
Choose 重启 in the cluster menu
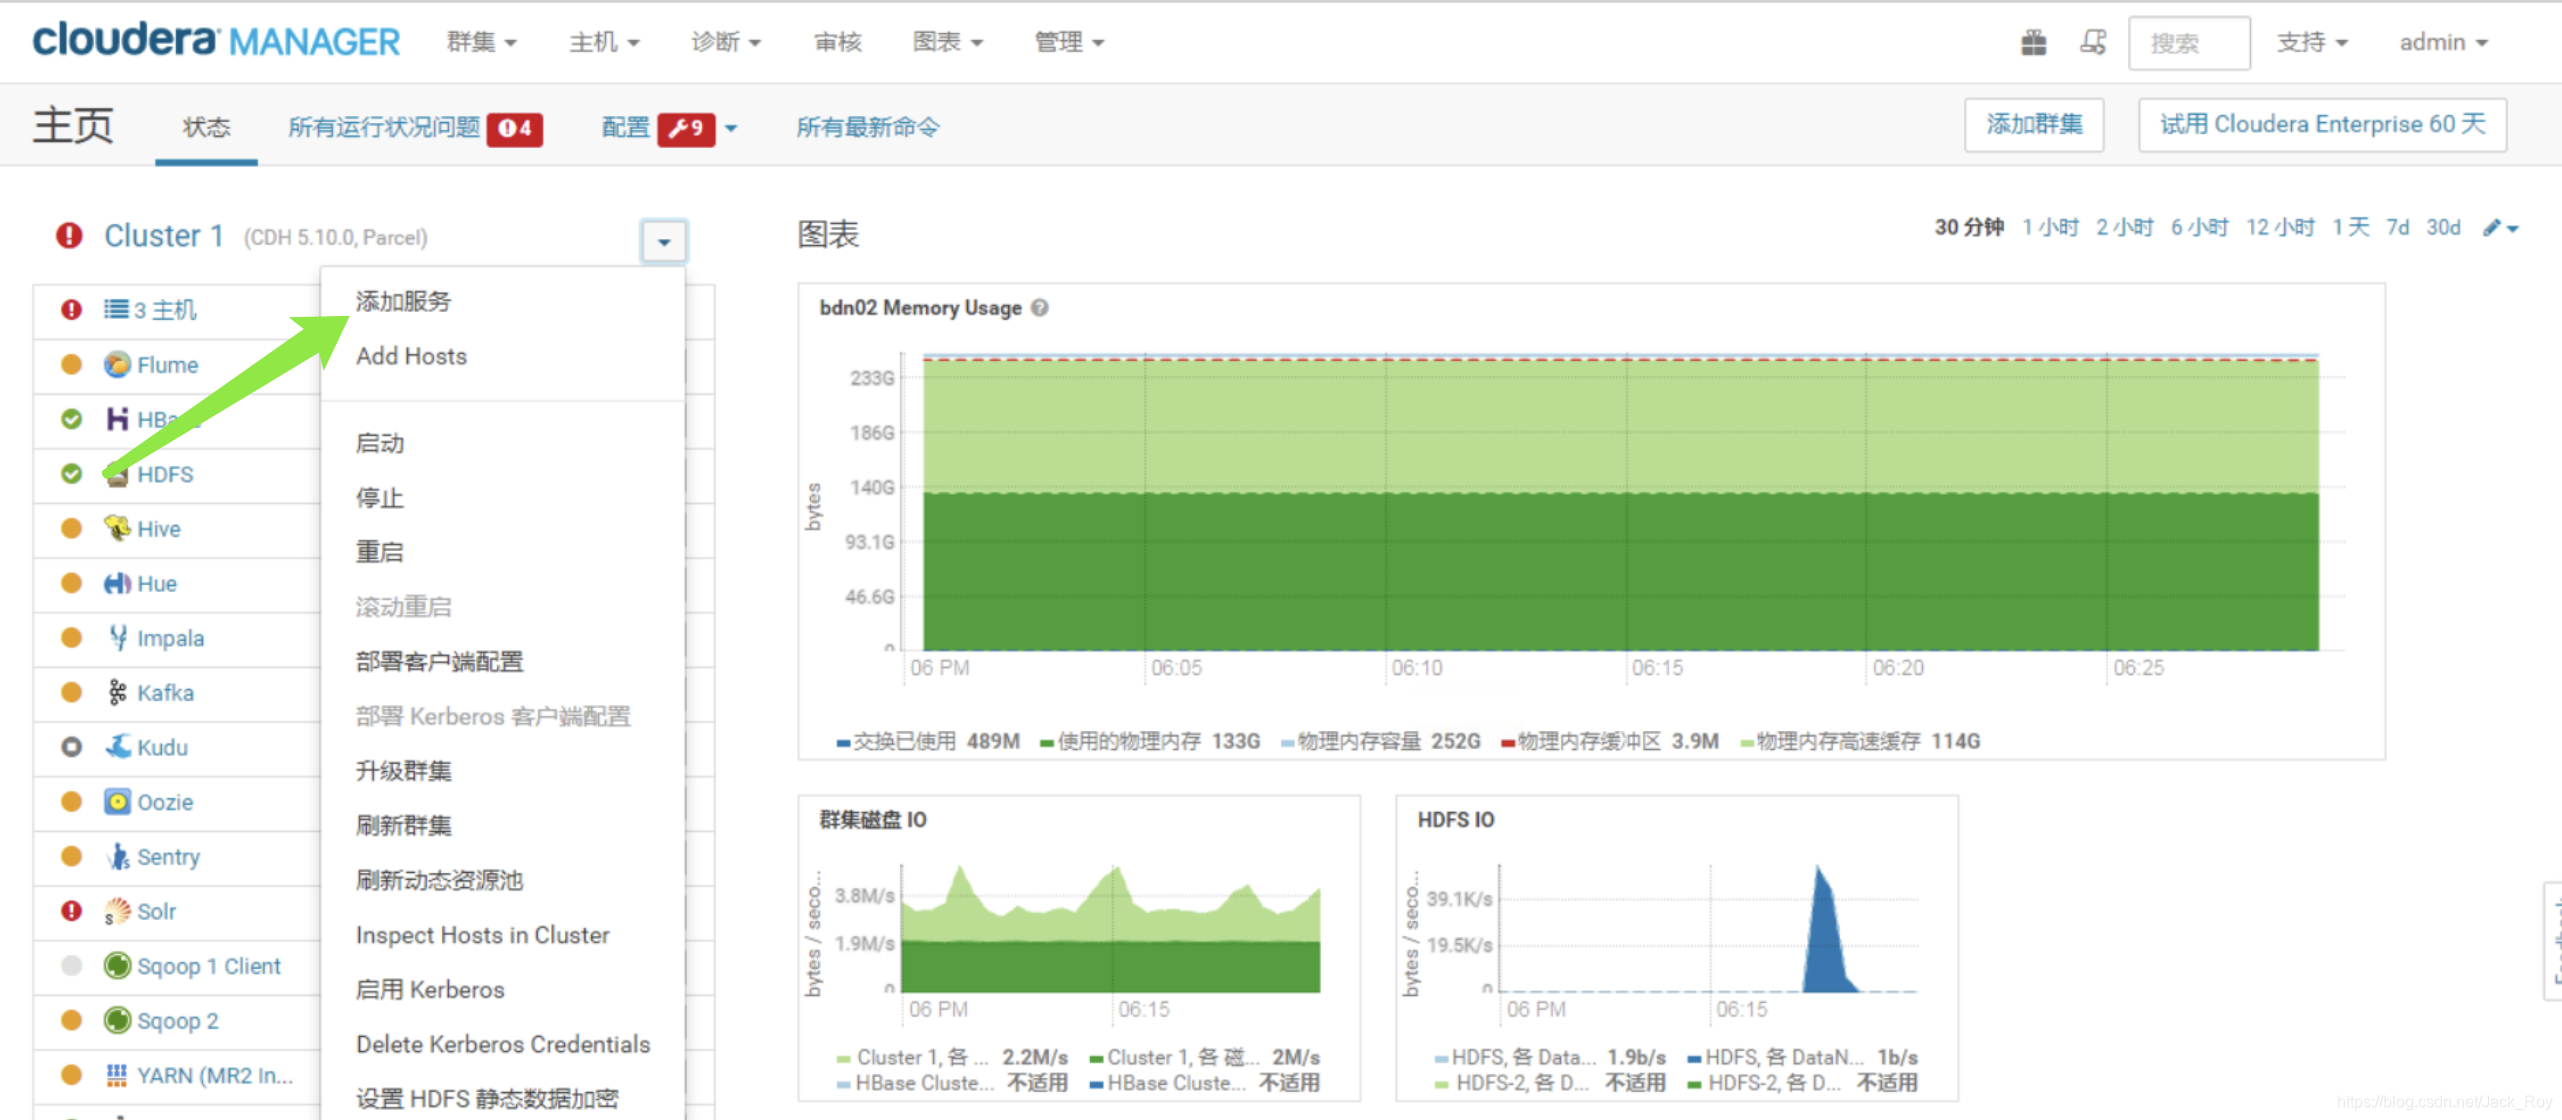[379, 552]
